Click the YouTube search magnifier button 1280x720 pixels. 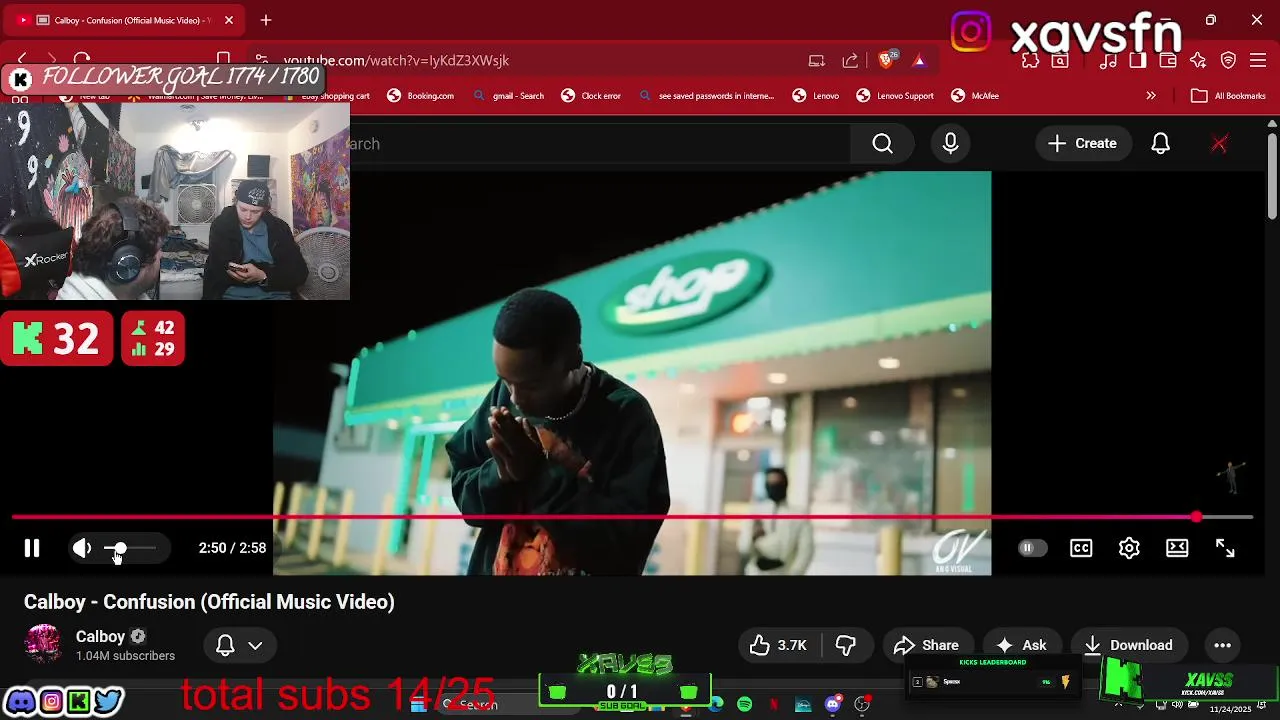pos(882,144)
